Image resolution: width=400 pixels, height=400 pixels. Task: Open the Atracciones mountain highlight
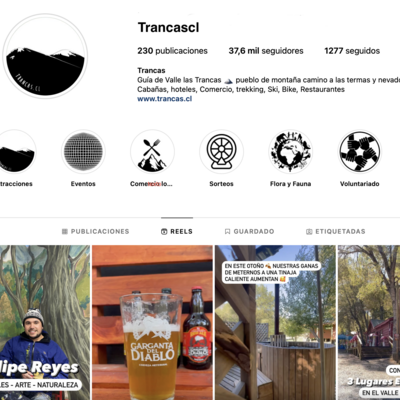[x=16, y=152]
